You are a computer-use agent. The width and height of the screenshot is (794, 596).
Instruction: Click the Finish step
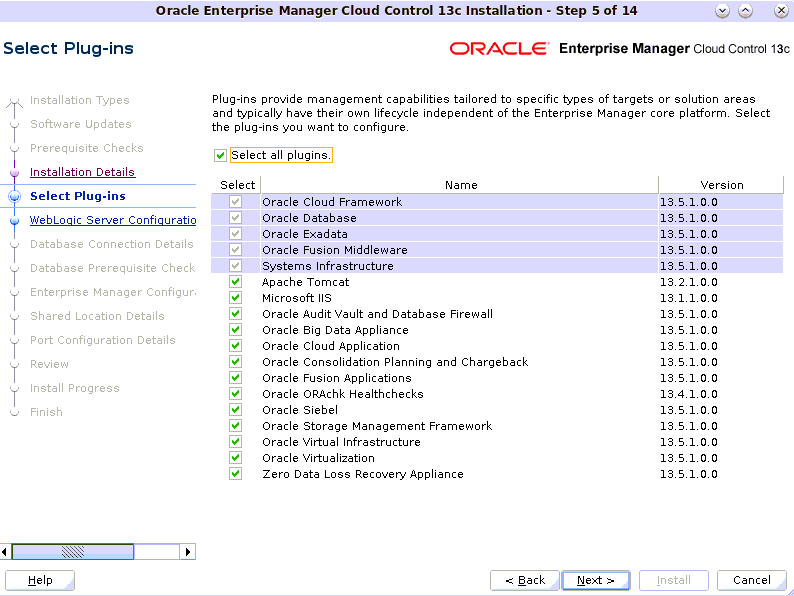coord(46,412)
